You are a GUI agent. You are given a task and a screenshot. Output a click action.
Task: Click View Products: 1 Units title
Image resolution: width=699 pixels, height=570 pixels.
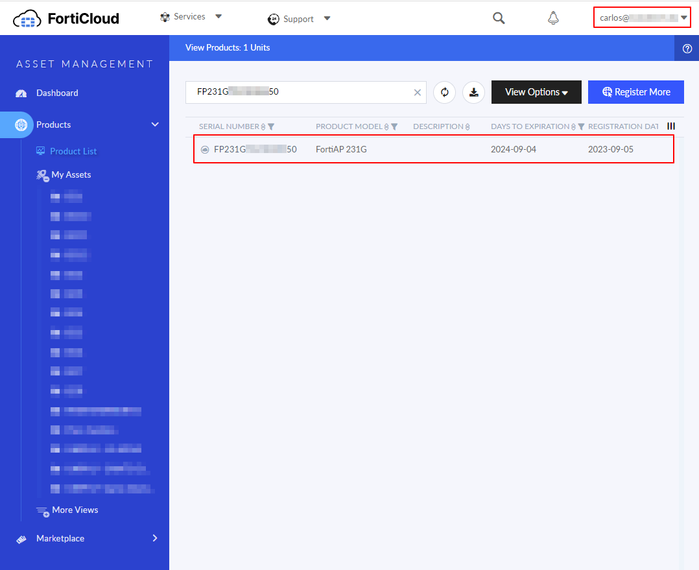tap(227, 48)
